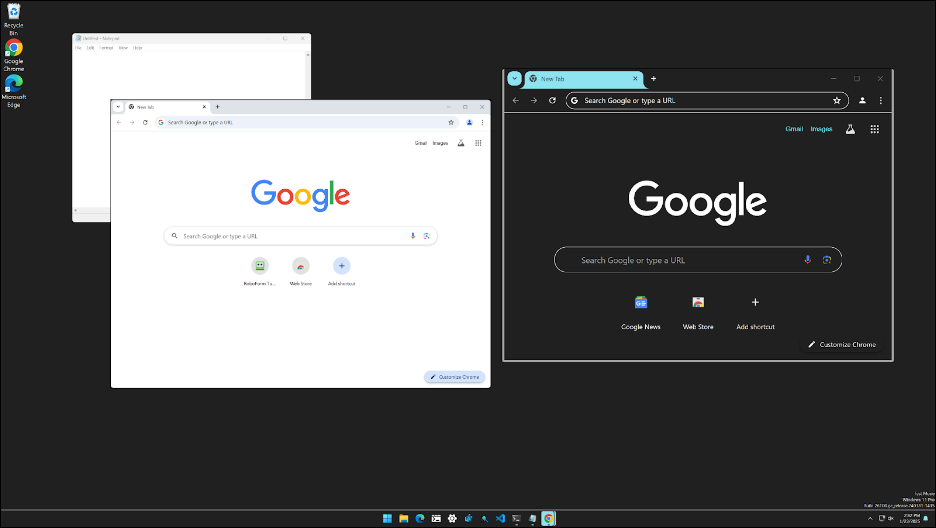
Task: Open Google apps grid in light Chrome
Action: click(478, 143)
